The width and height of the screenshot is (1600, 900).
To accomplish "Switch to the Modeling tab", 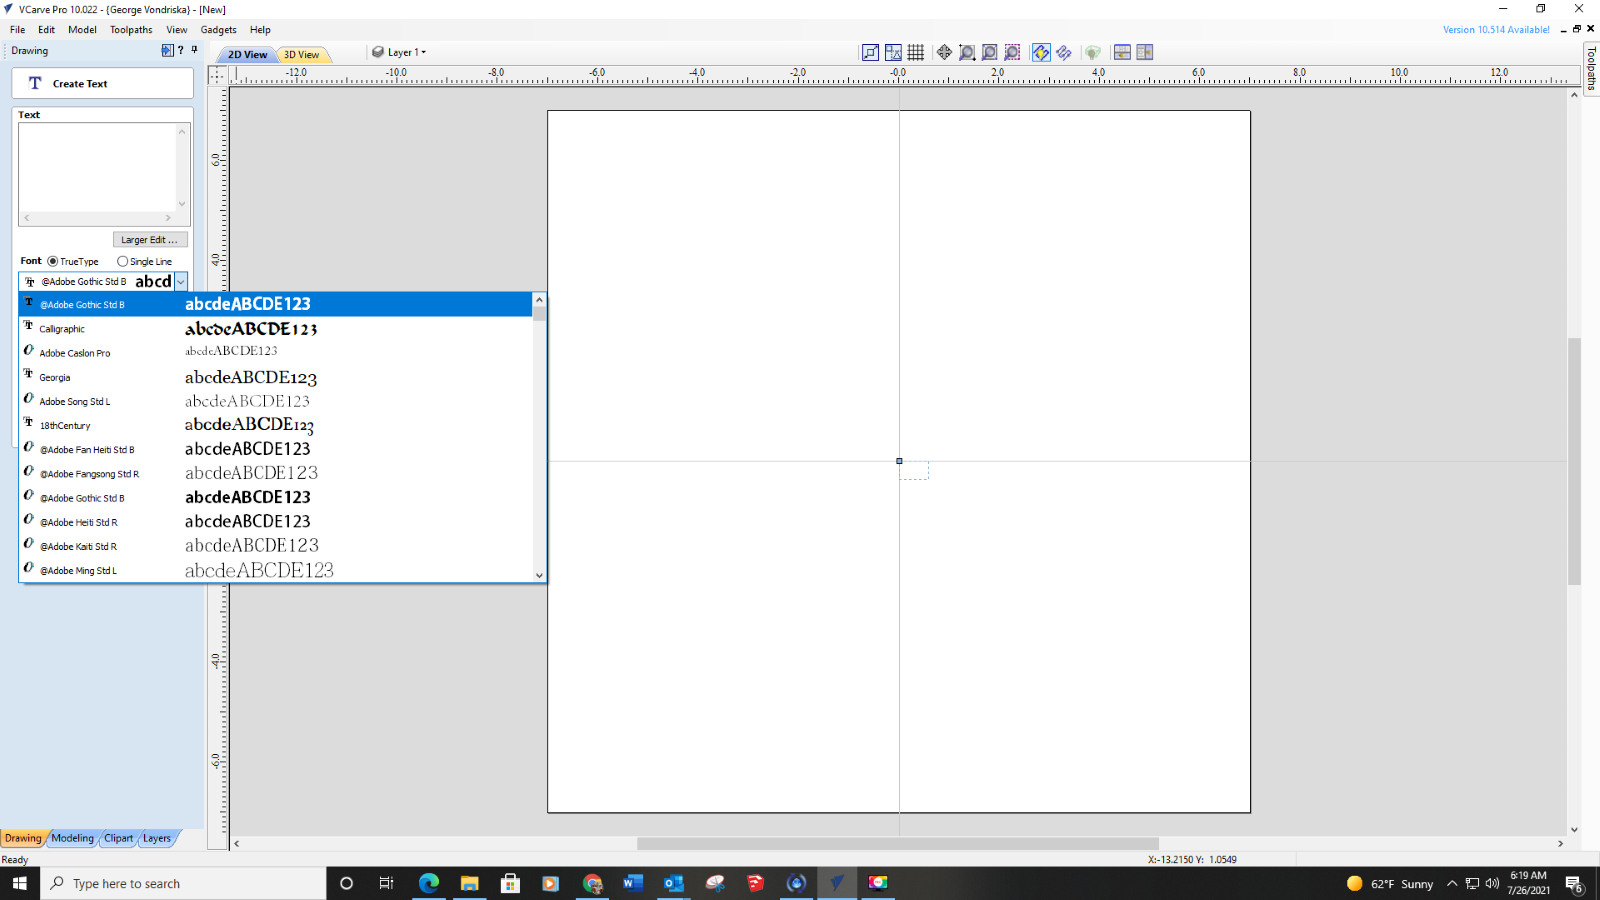I will tap(72, 838).
